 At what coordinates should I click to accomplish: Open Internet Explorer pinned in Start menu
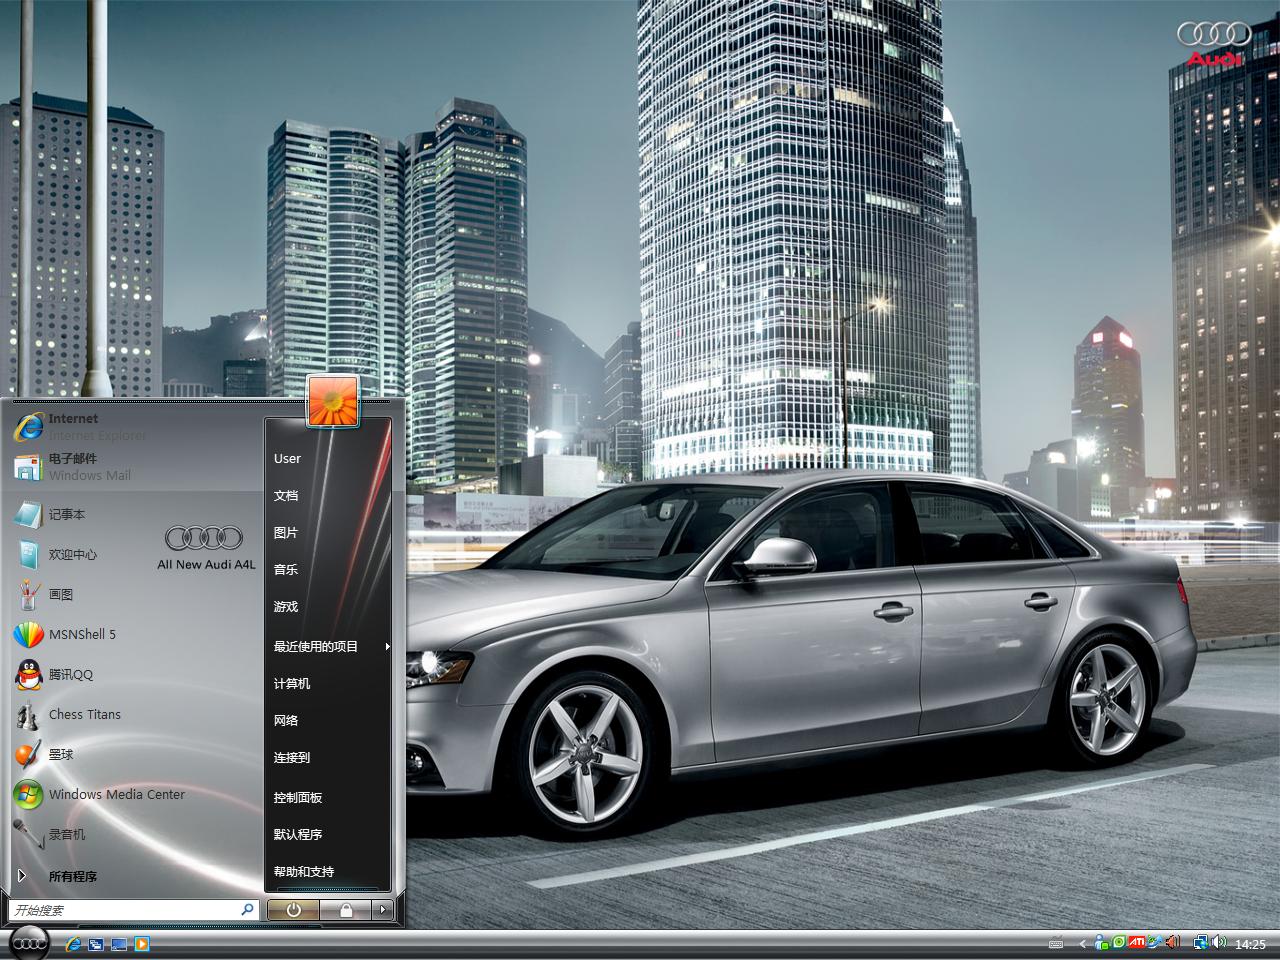pyautogui.click(x=133, y=427)
